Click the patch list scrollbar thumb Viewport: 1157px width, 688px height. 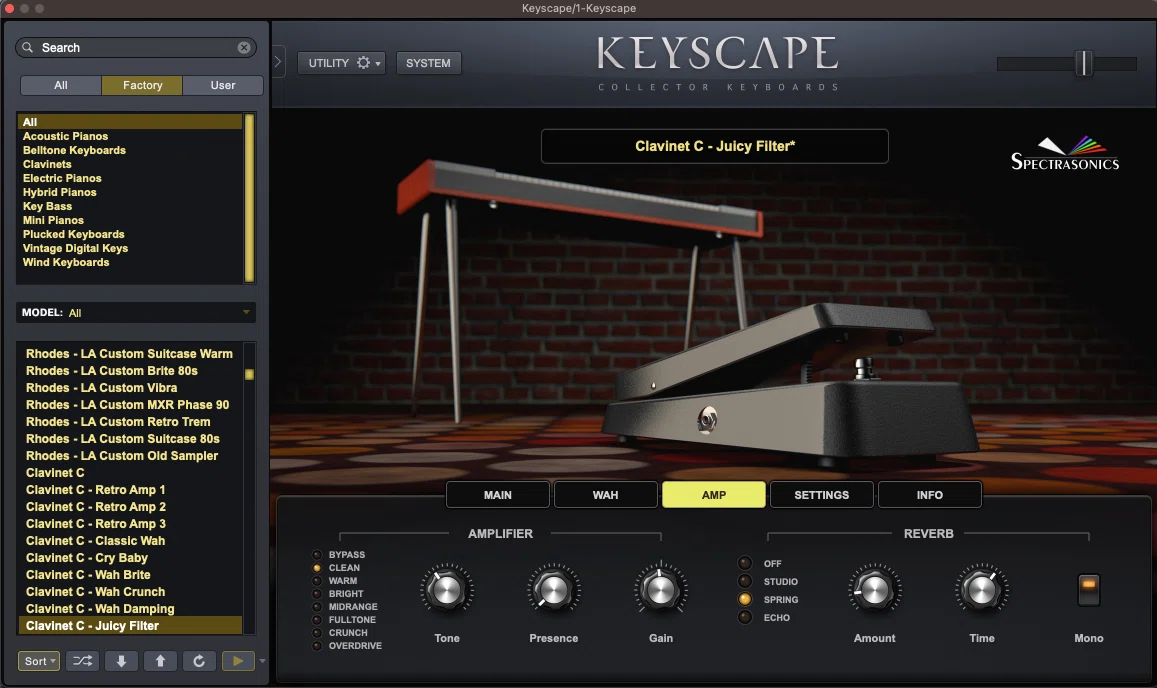tap(249, 374)
